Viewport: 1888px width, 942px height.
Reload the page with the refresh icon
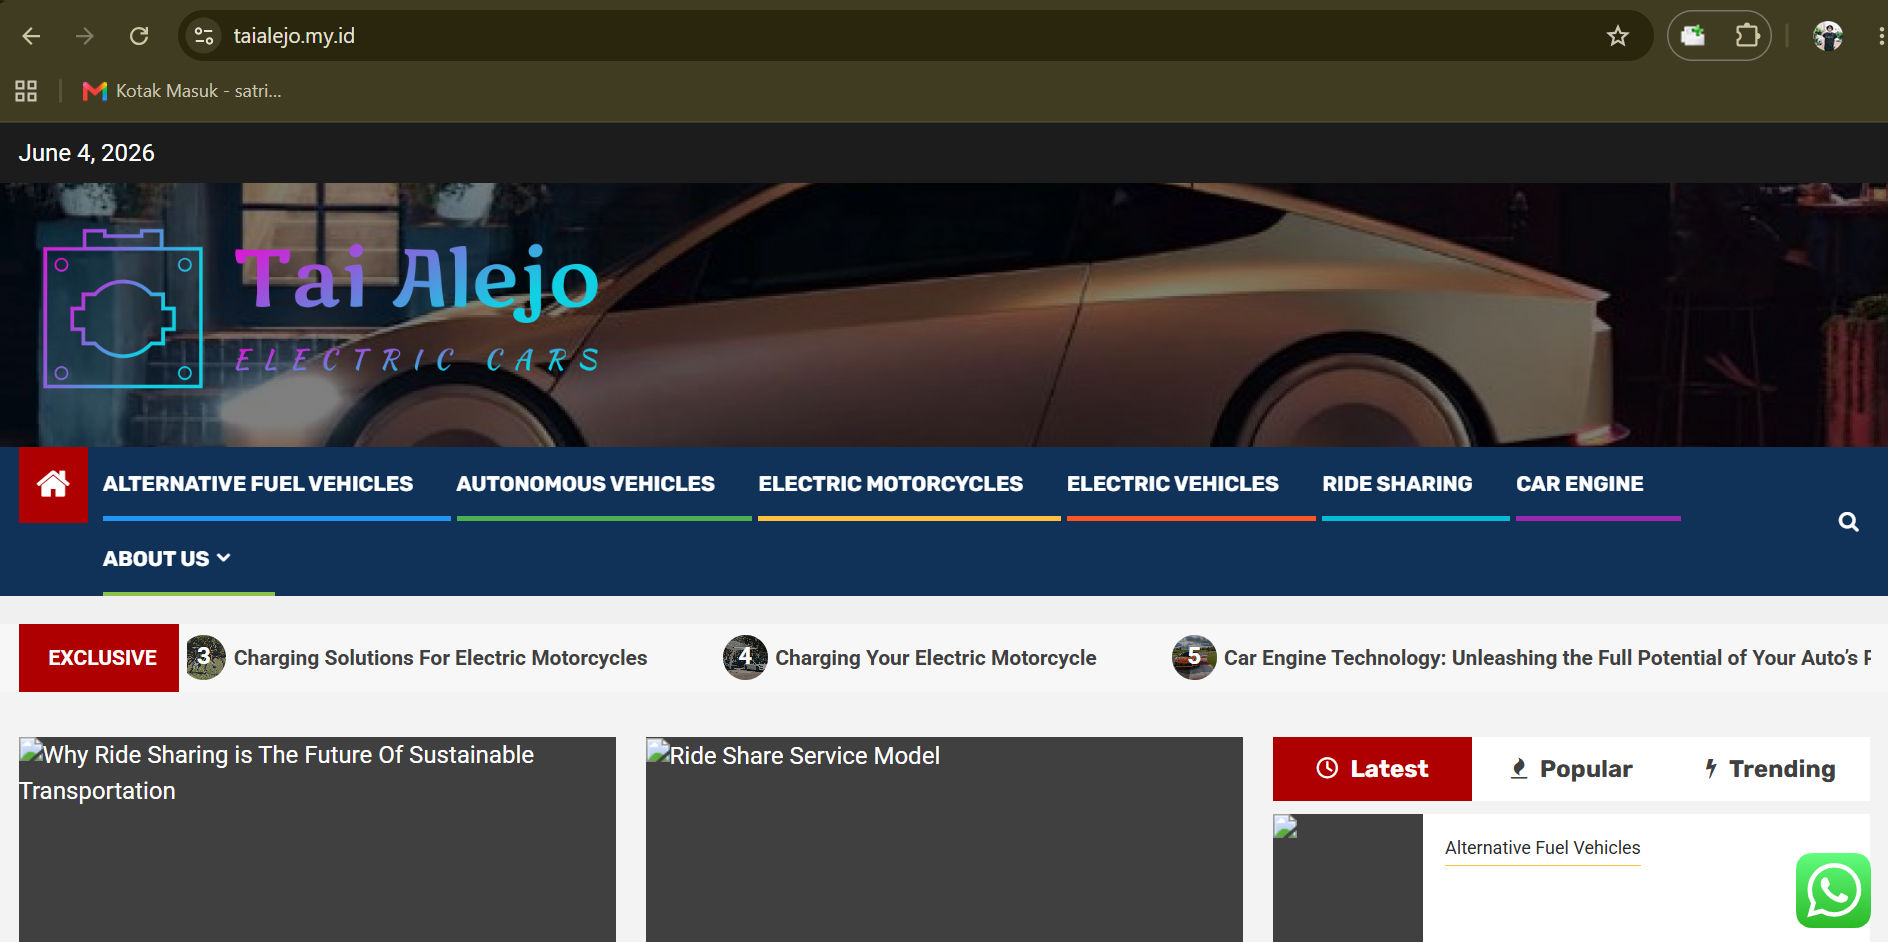[139, 36]
